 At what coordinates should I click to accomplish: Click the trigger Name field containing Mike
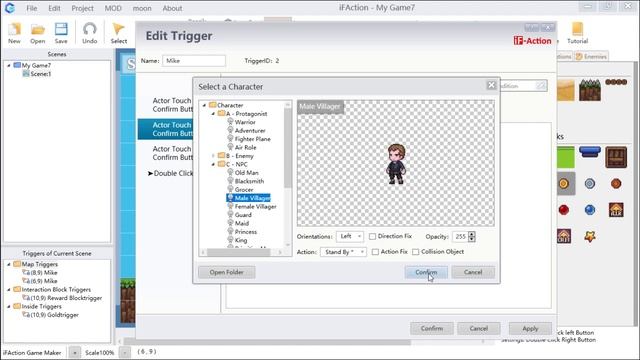click(x=194, y=61)
